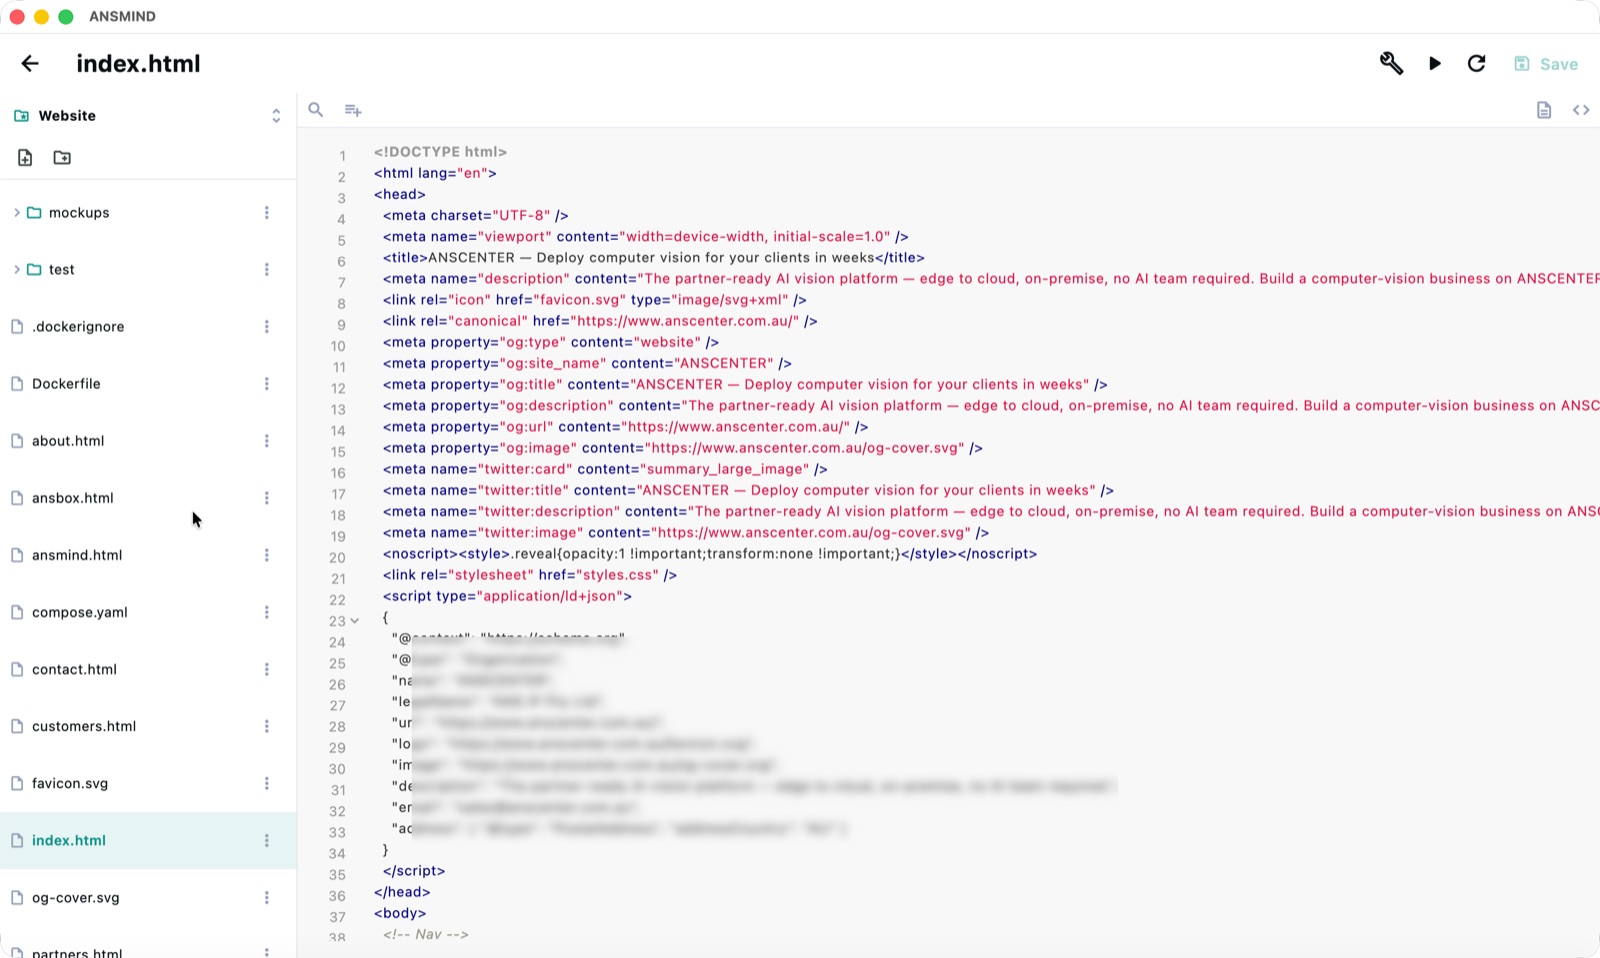The width and height of the screenshot is (1600, 958).
Task: Open more options for ansbox.html
Action: pos(267,498)
